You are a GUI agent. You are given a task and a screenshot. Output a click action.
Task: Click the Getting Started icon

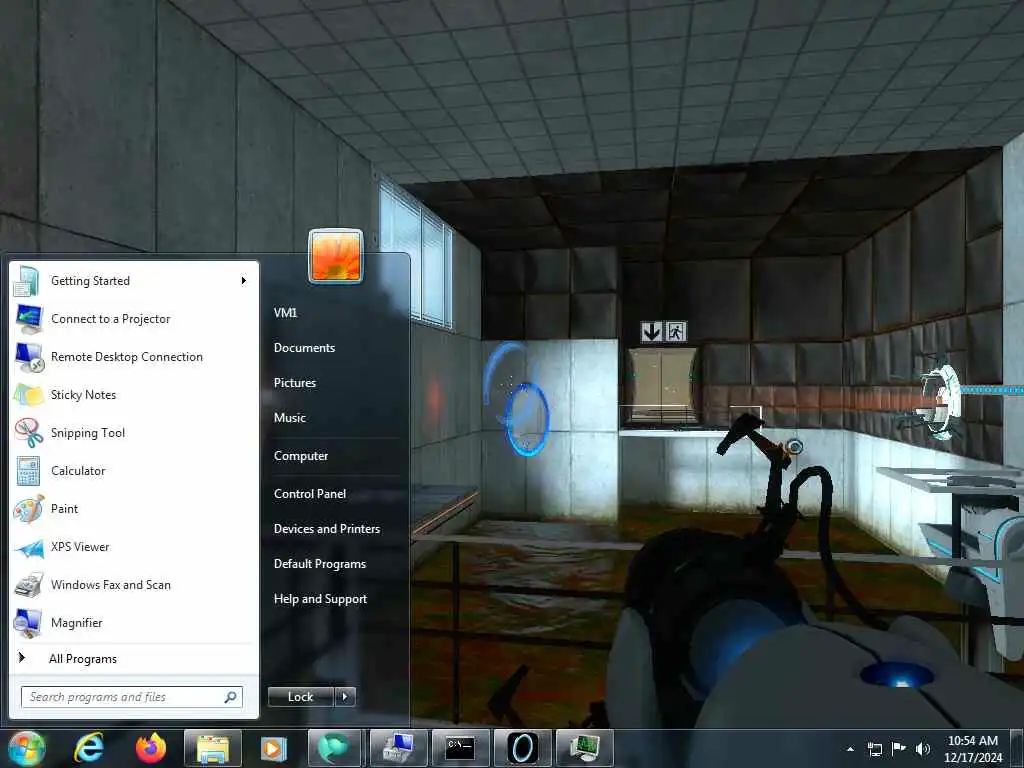[x=27, y=281]
